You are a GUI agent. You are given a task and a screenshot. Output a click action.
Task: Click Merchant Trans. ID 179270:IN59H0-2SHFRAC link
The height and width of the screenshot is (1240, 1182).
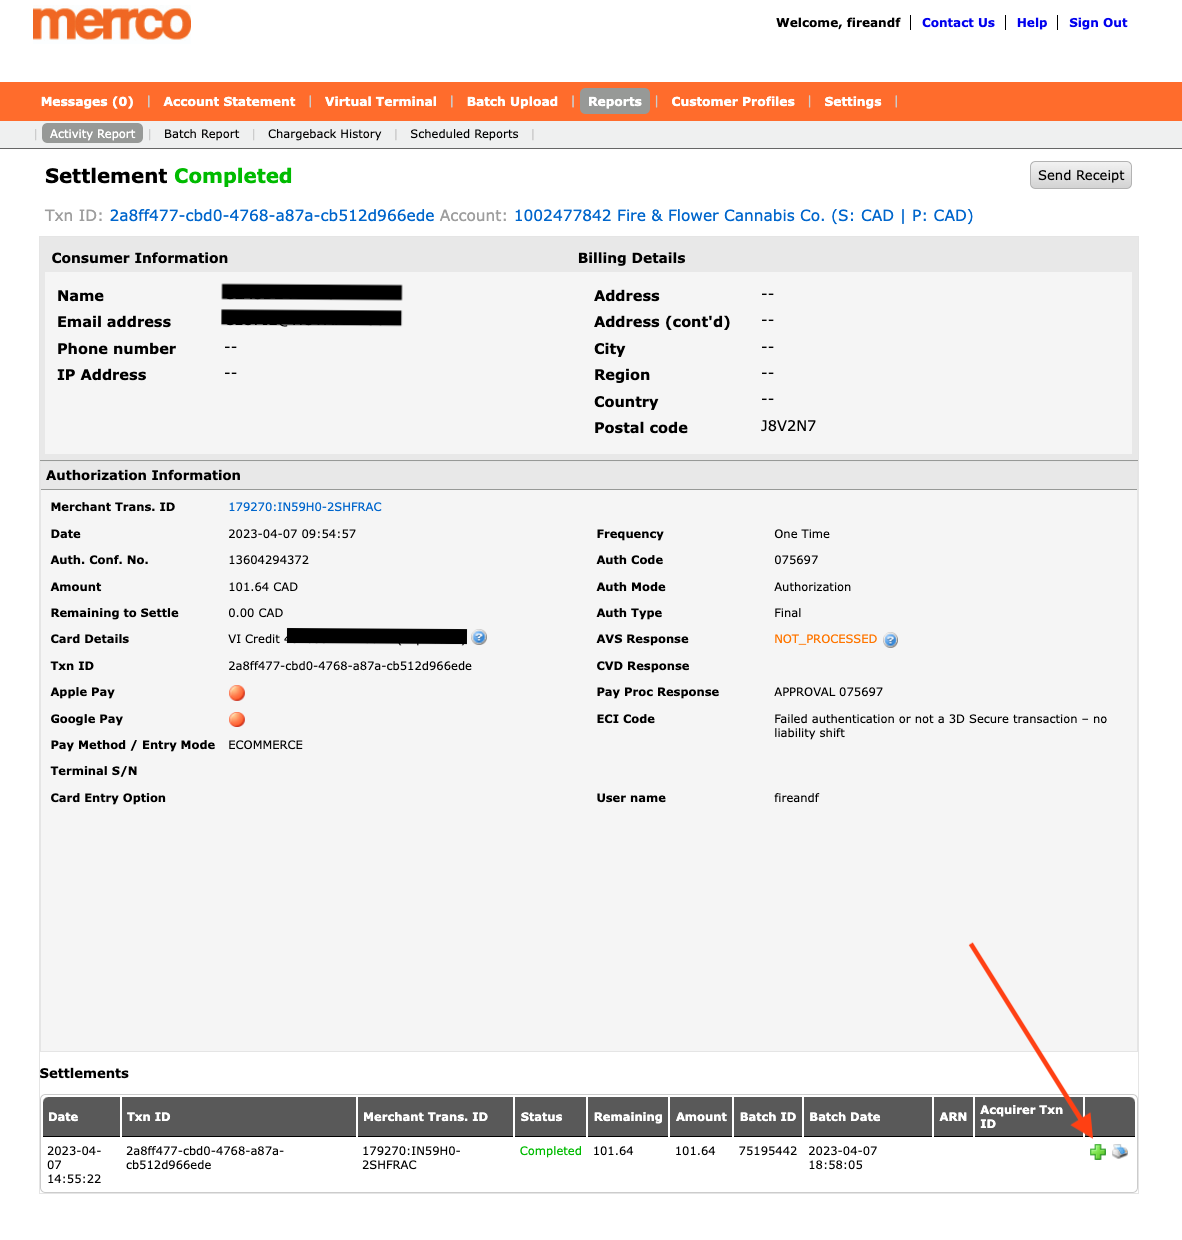305,507
